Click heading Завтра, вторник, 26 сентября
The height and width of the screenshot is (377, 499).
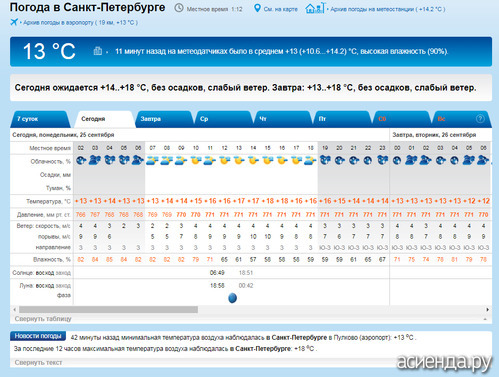pos(434,135)
